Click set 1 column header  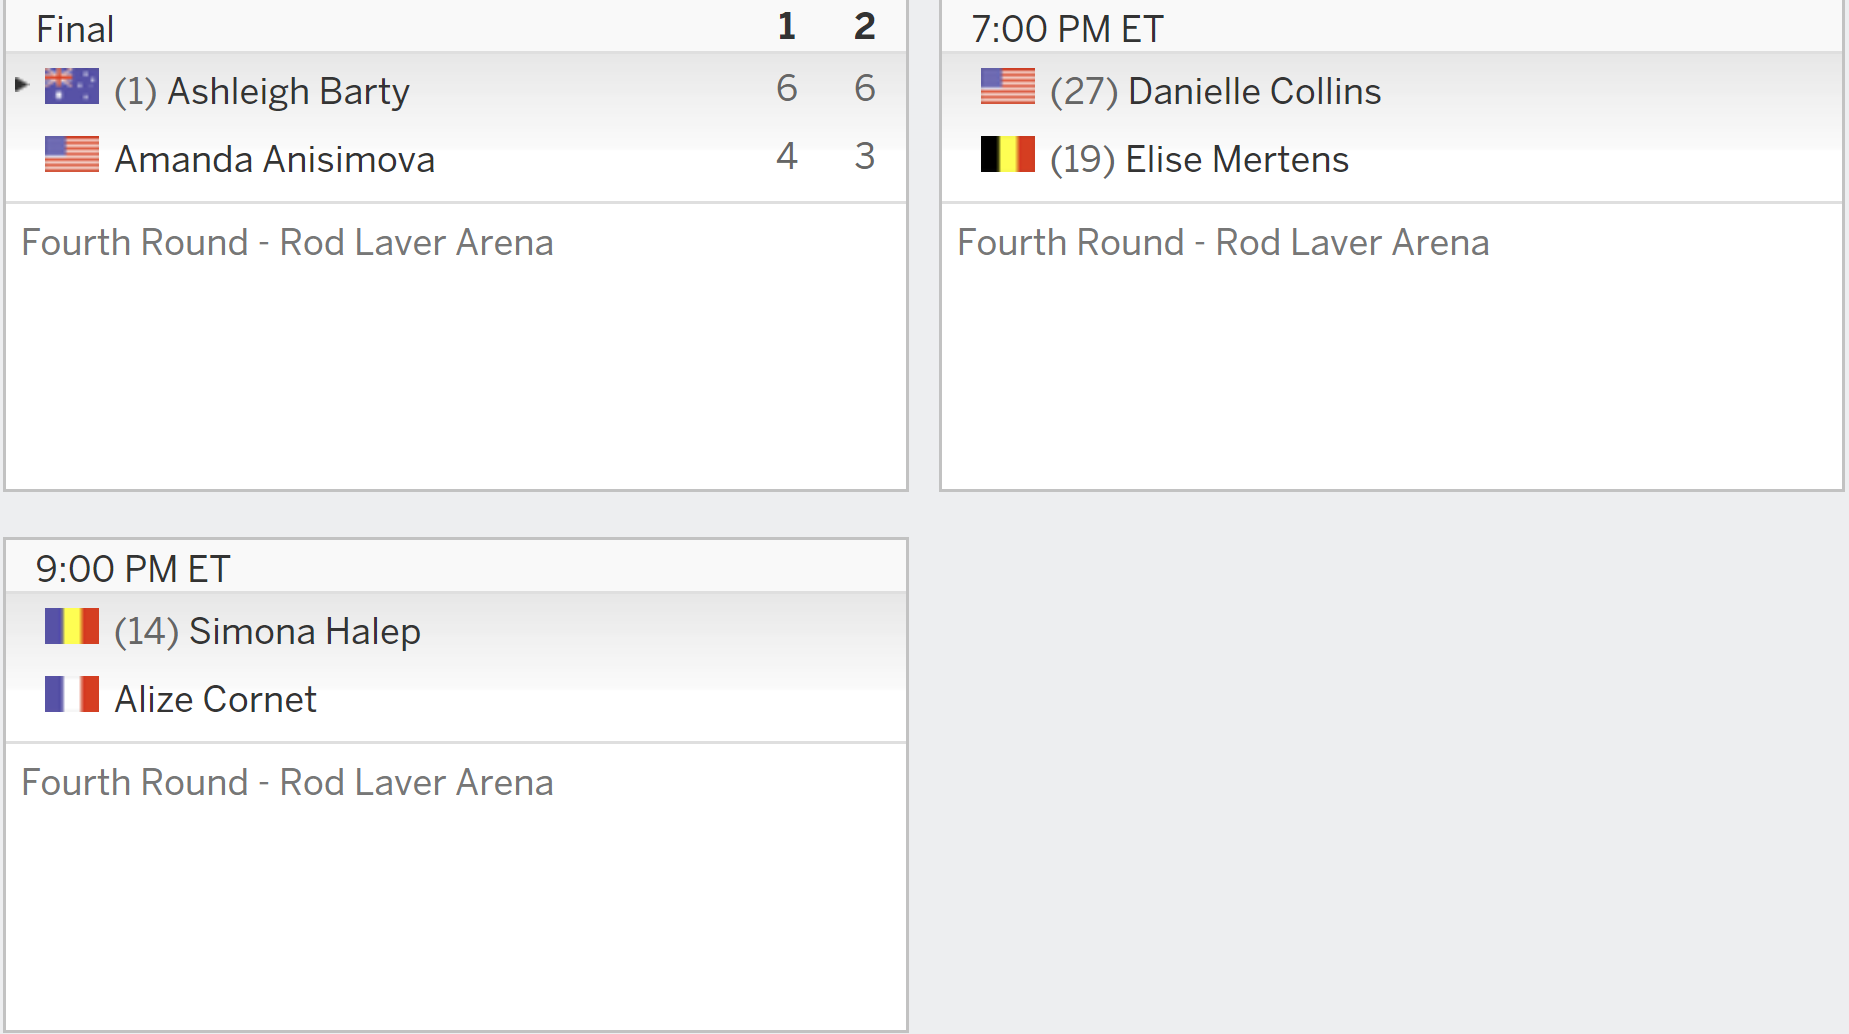tap(787, 27)
